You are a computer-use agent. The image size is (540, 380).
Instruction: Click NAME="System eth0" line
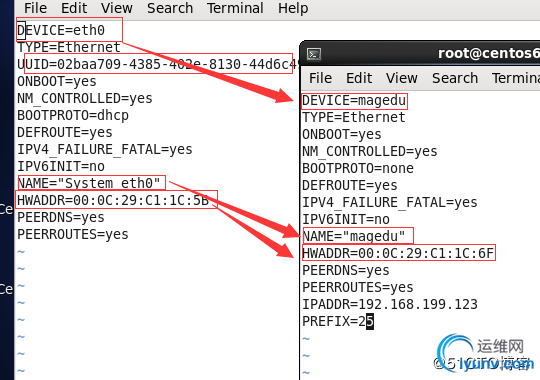[x=89, y=183]
